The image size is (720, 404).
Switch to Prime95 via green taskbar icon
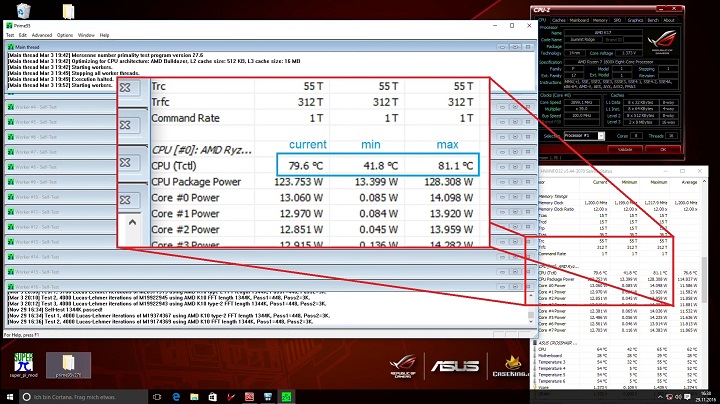pos(286,397)
